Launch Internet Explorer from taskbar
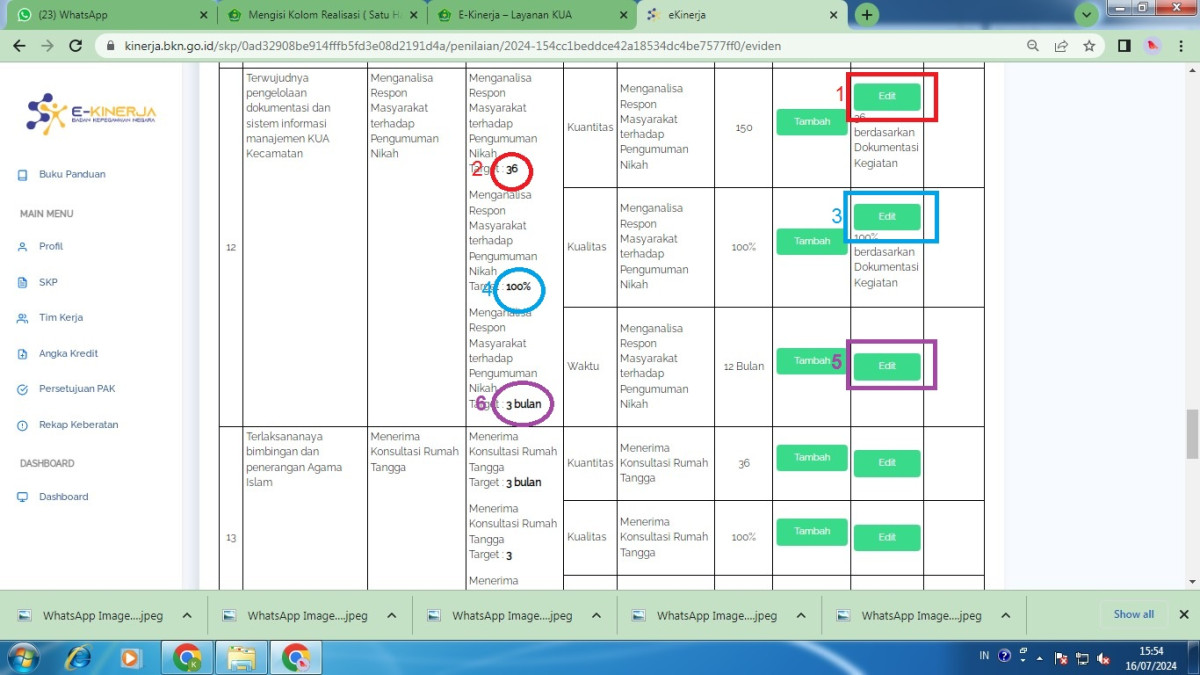Viewport: 1200px width, 675px height. tap(77, 658)
